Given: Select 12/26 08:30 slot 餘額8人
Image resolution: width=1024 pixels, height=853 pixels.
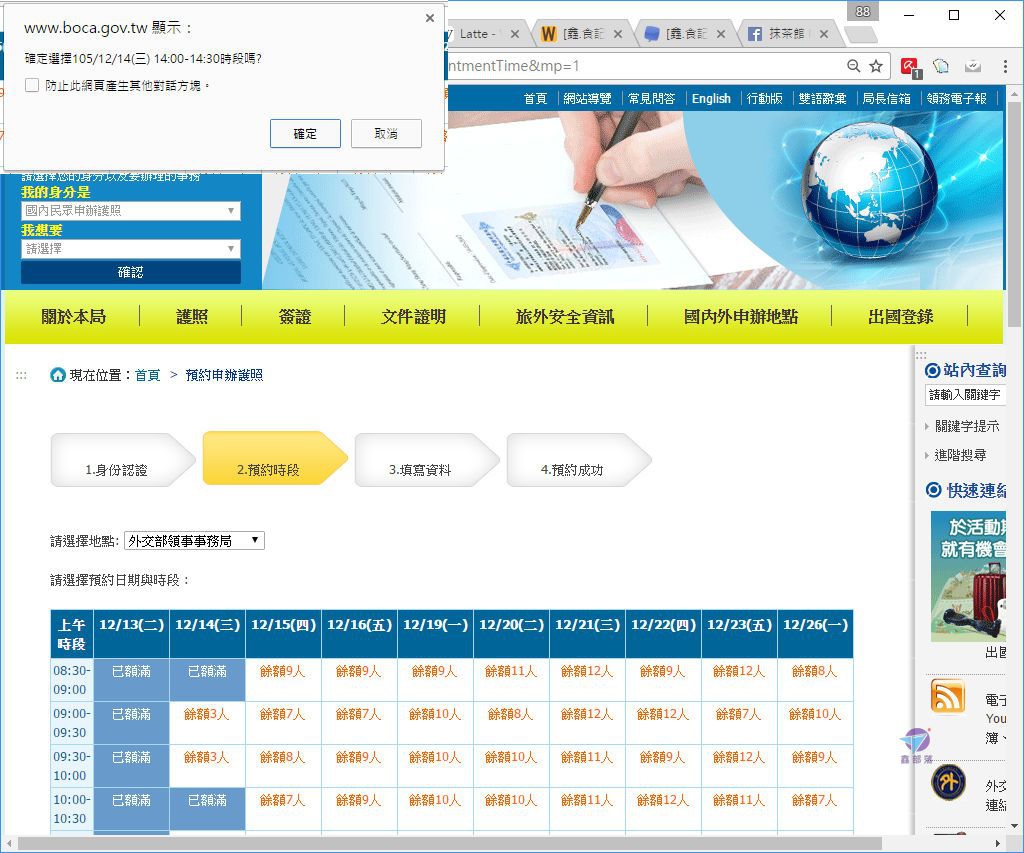Looking at the screenshot, I should [x=814, y=671].
